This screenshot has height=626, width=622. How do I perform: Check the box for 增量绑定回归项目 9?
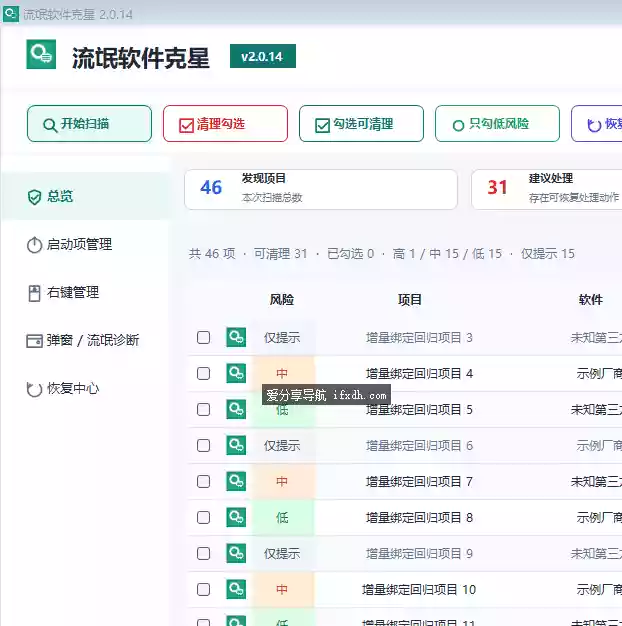[x=204, y=553]
